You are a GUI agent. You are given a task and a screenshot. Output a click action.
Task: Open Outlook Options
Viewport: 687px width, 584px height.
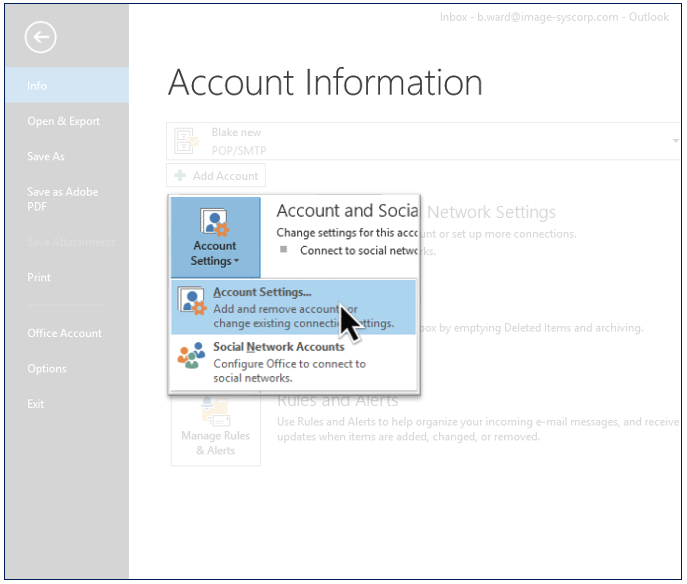(x=47, y=369)
